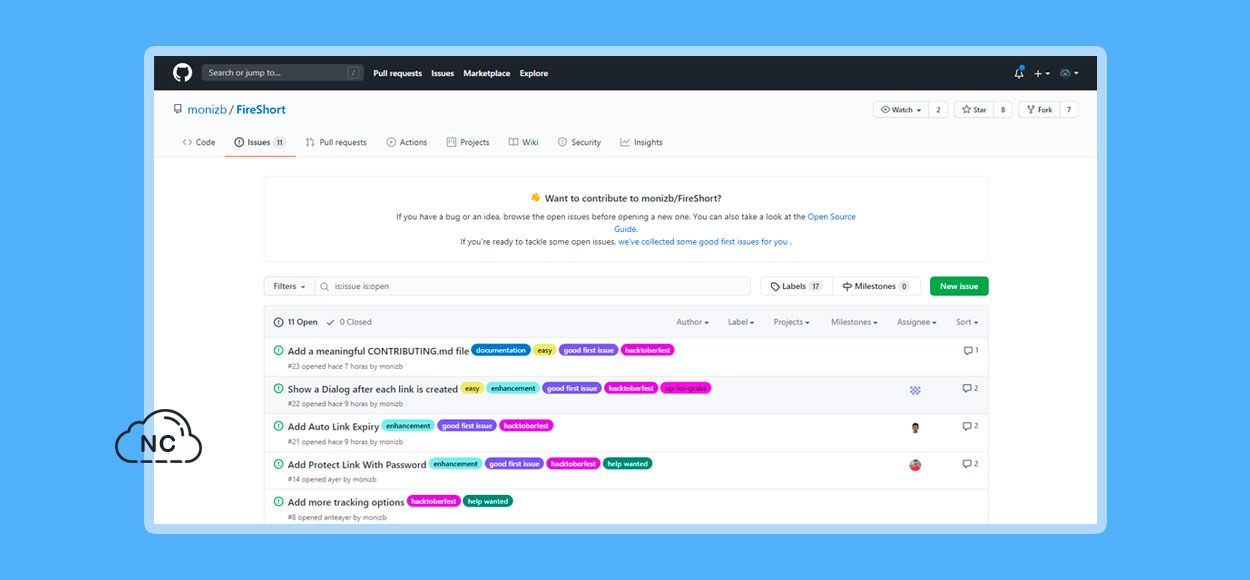Open the Add Auto Link Expiry issue
1250x580 pixels.
tap(333, 427)
